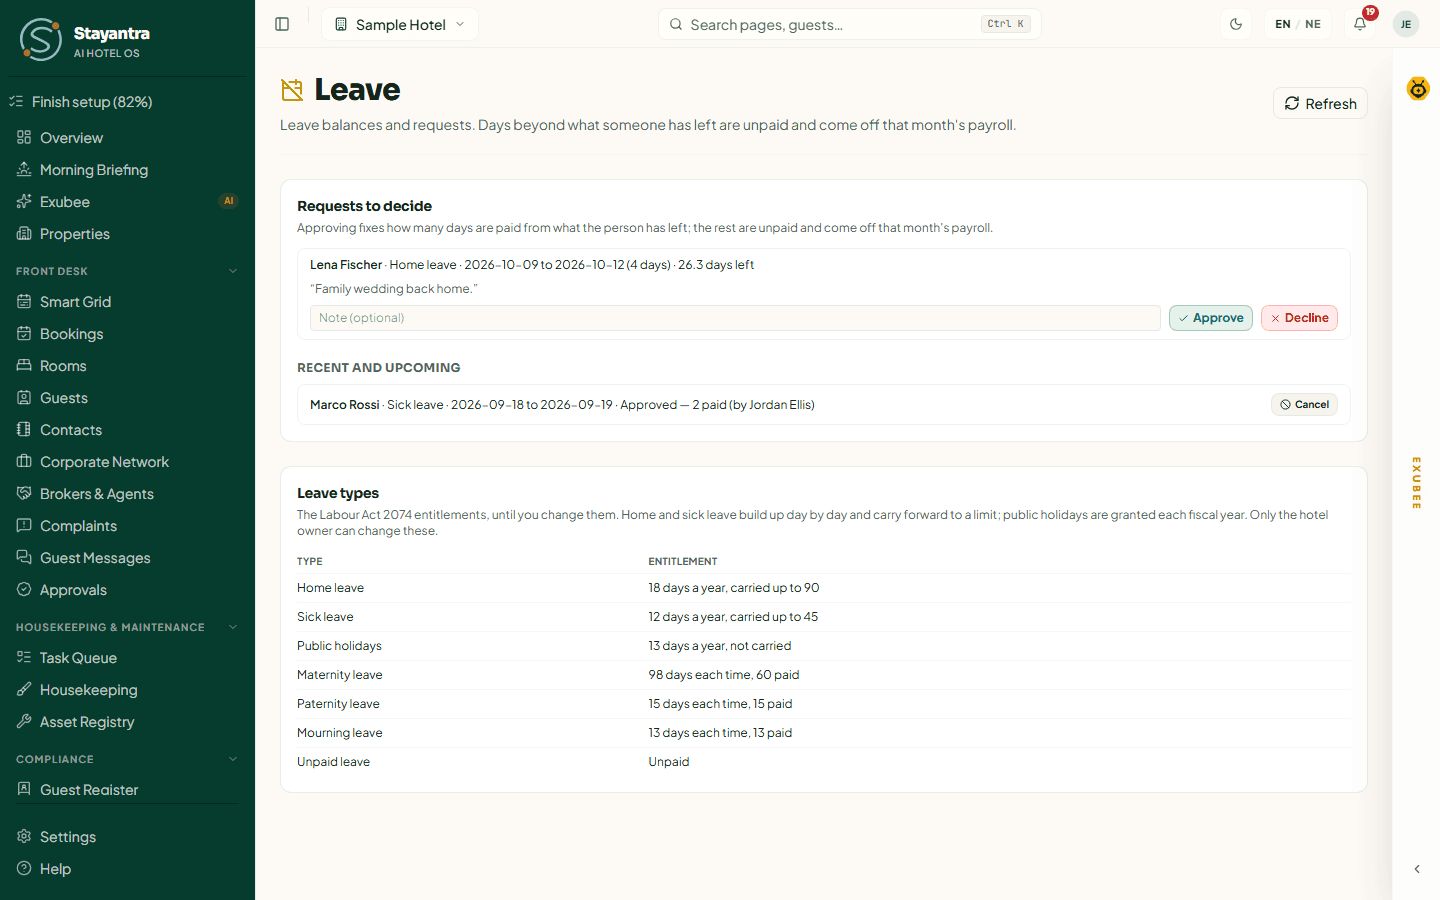Open Settings gear in sidebar
Image resolution: width=1440 pixels, height=900 pixels.
point(127,837)
